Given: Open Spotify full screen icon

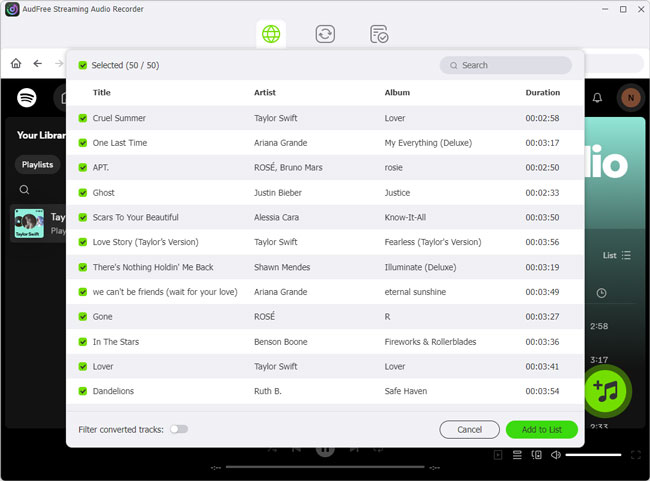Looking at the screenshot, I should pos(635,455).
